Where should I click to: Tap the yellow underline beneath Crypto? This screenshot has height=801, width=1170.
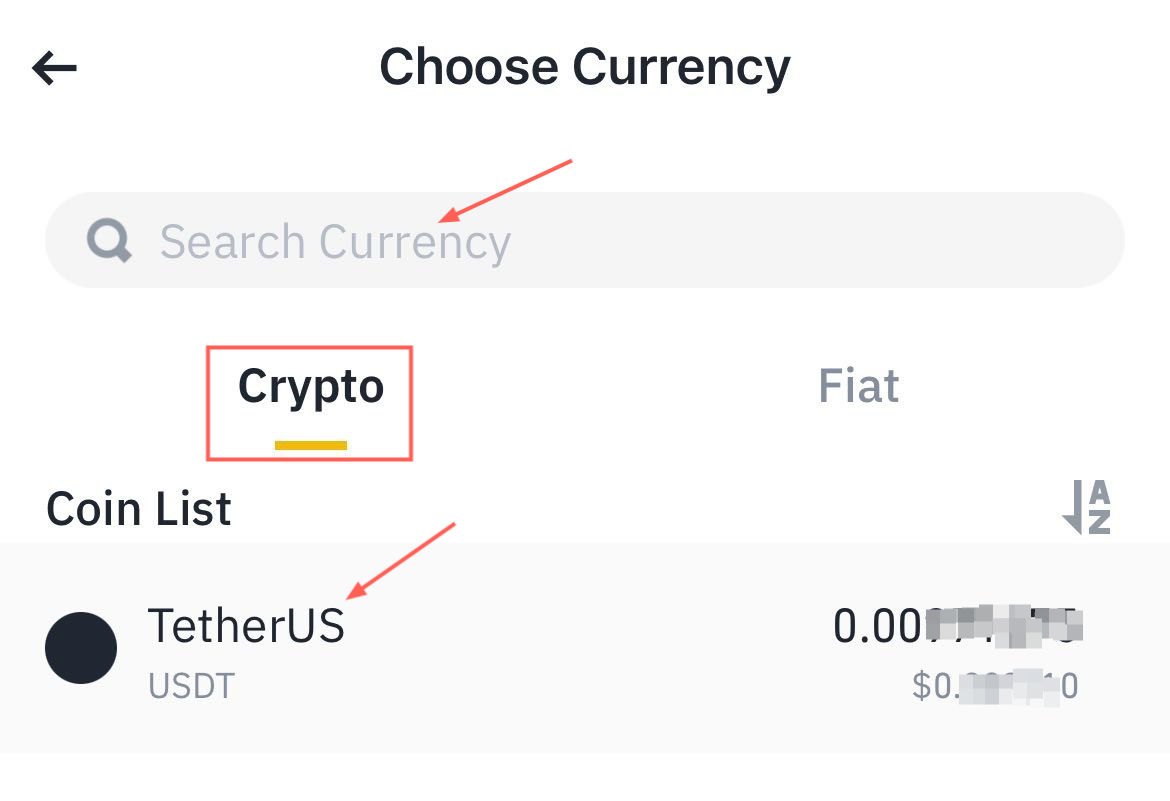[x=310, y=446]
